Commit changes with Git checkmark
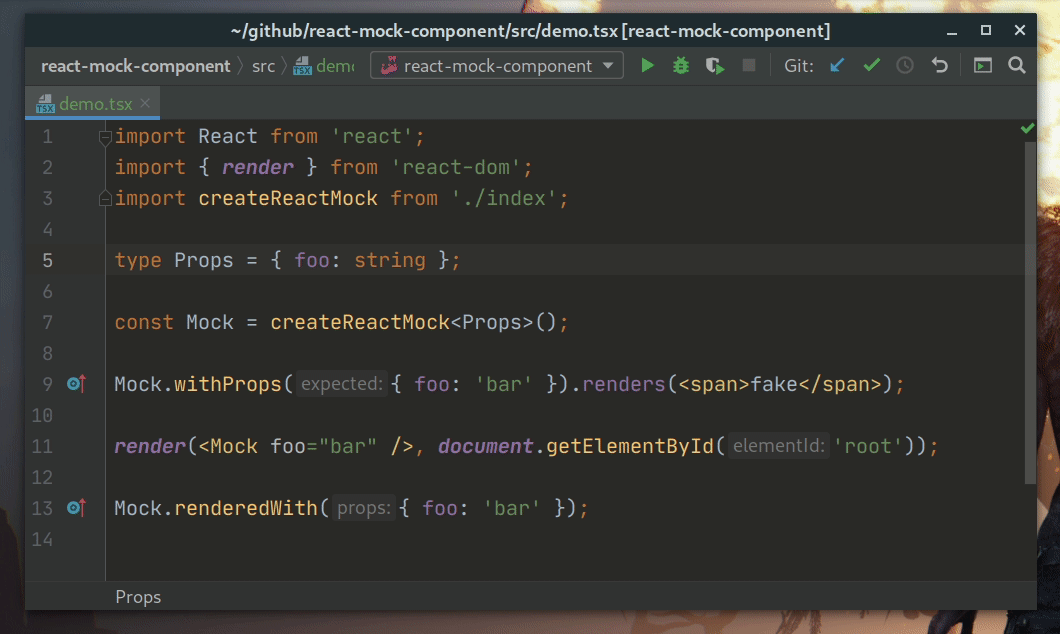The image size is (1060, 634). 871,66
